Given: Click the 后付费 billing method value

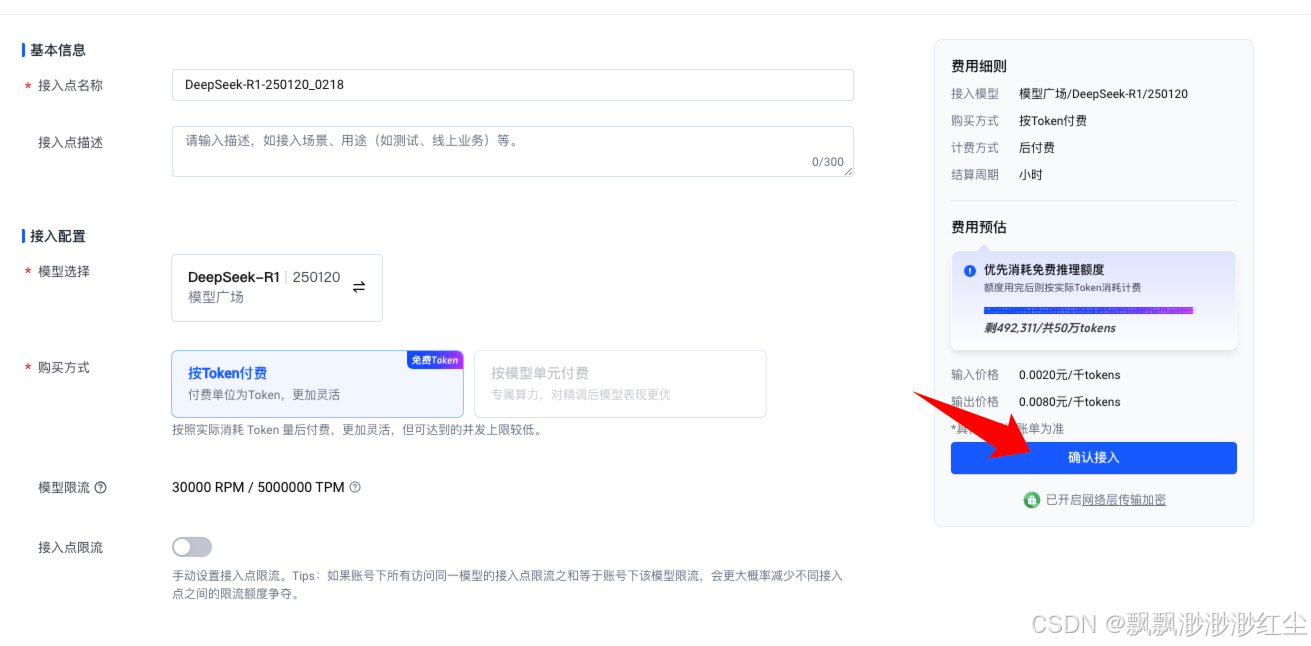Looking at the screenshot, I should [x=1037, y=148].
